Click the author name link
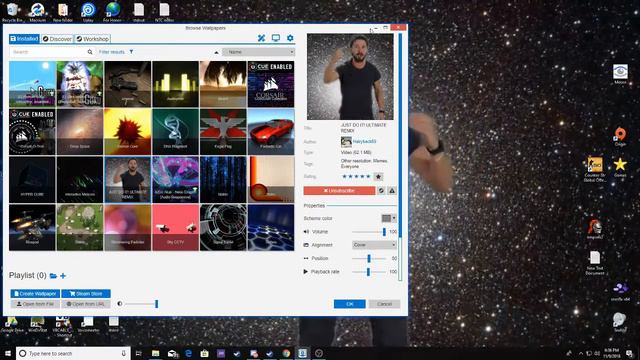The image size is (640, 360). pyautogui.click(x=364, y=141)
